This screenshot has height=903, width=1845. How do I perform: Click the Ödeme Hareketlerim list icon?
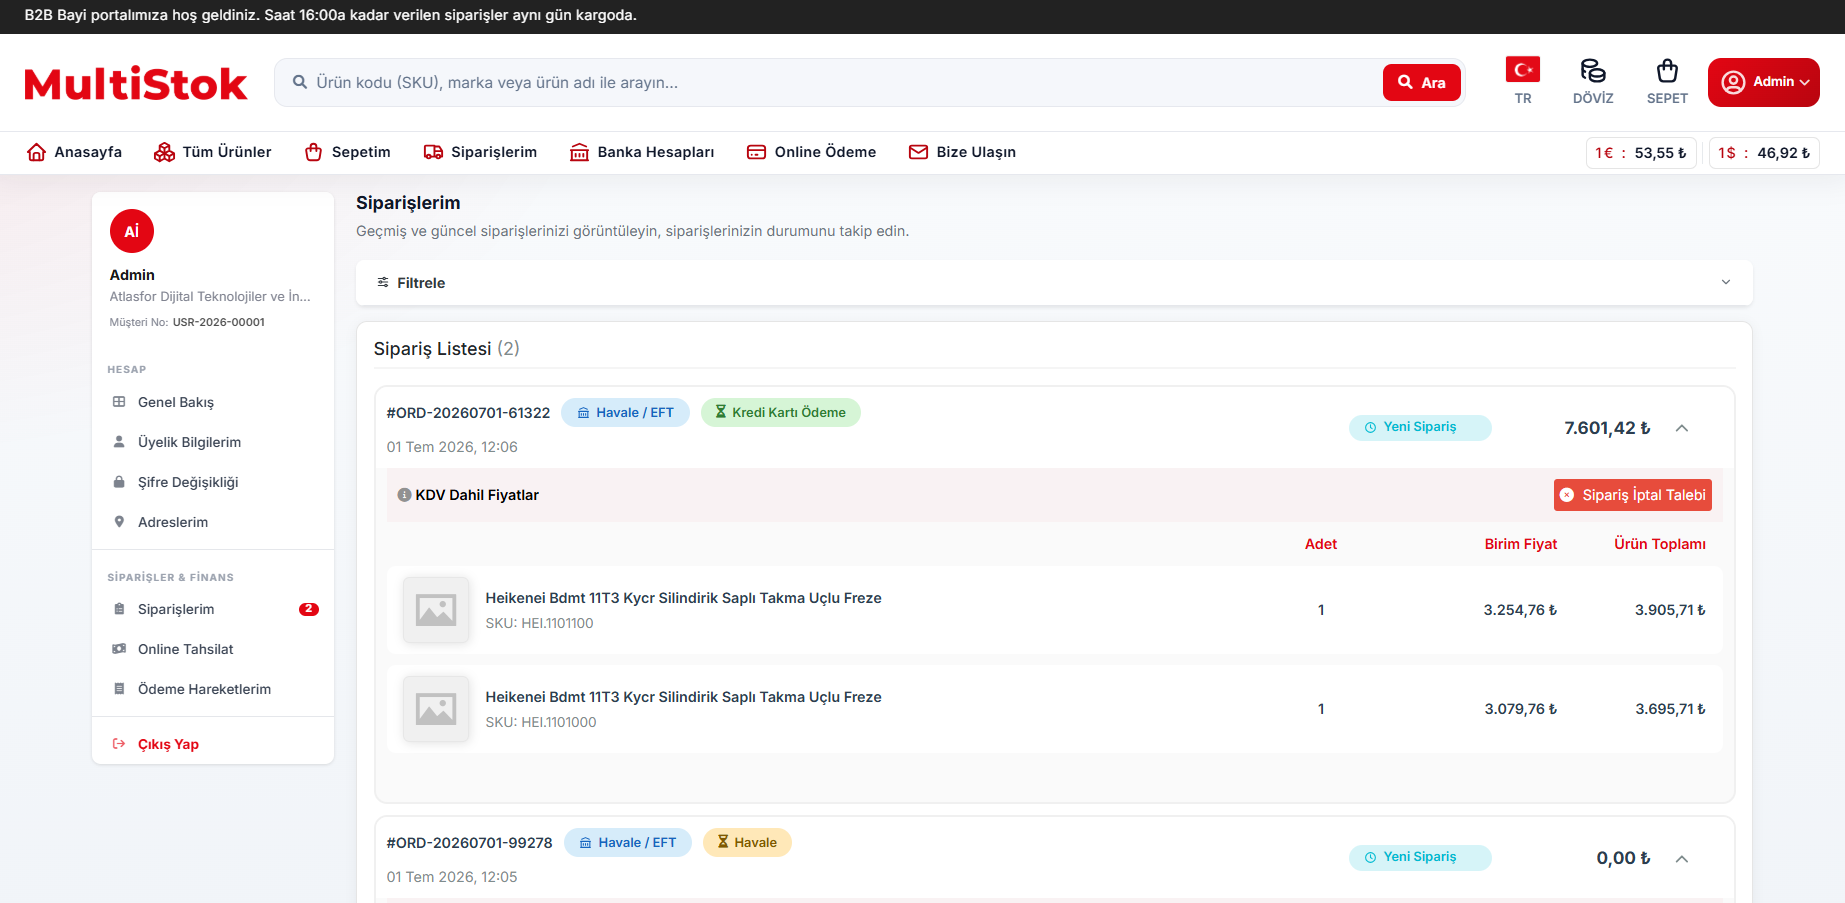[x=119, y=689]
